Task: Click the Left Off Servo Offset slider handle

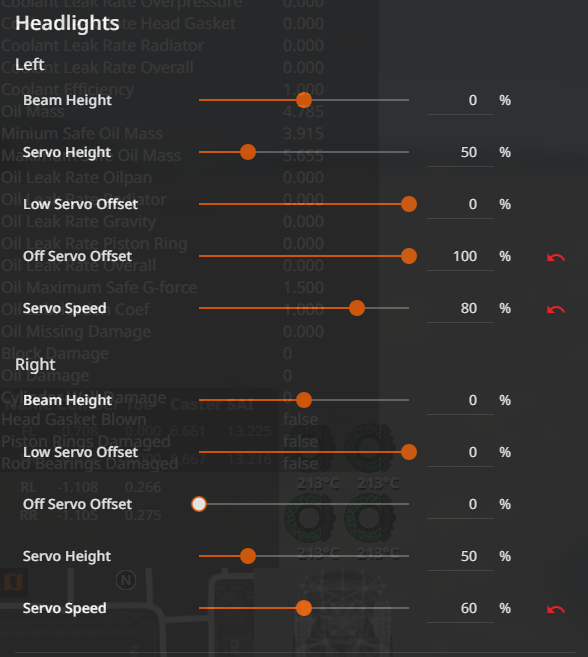Action: [x=409, y=256]
